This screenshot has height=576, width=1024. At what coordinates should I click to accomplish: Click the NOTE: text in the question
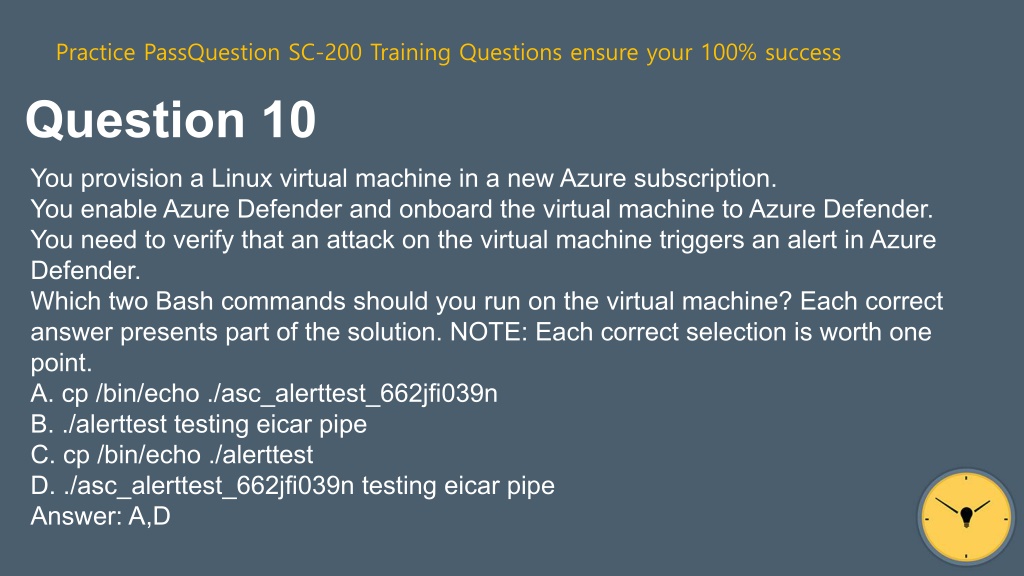pyautogui.click(x=488, y=332)
